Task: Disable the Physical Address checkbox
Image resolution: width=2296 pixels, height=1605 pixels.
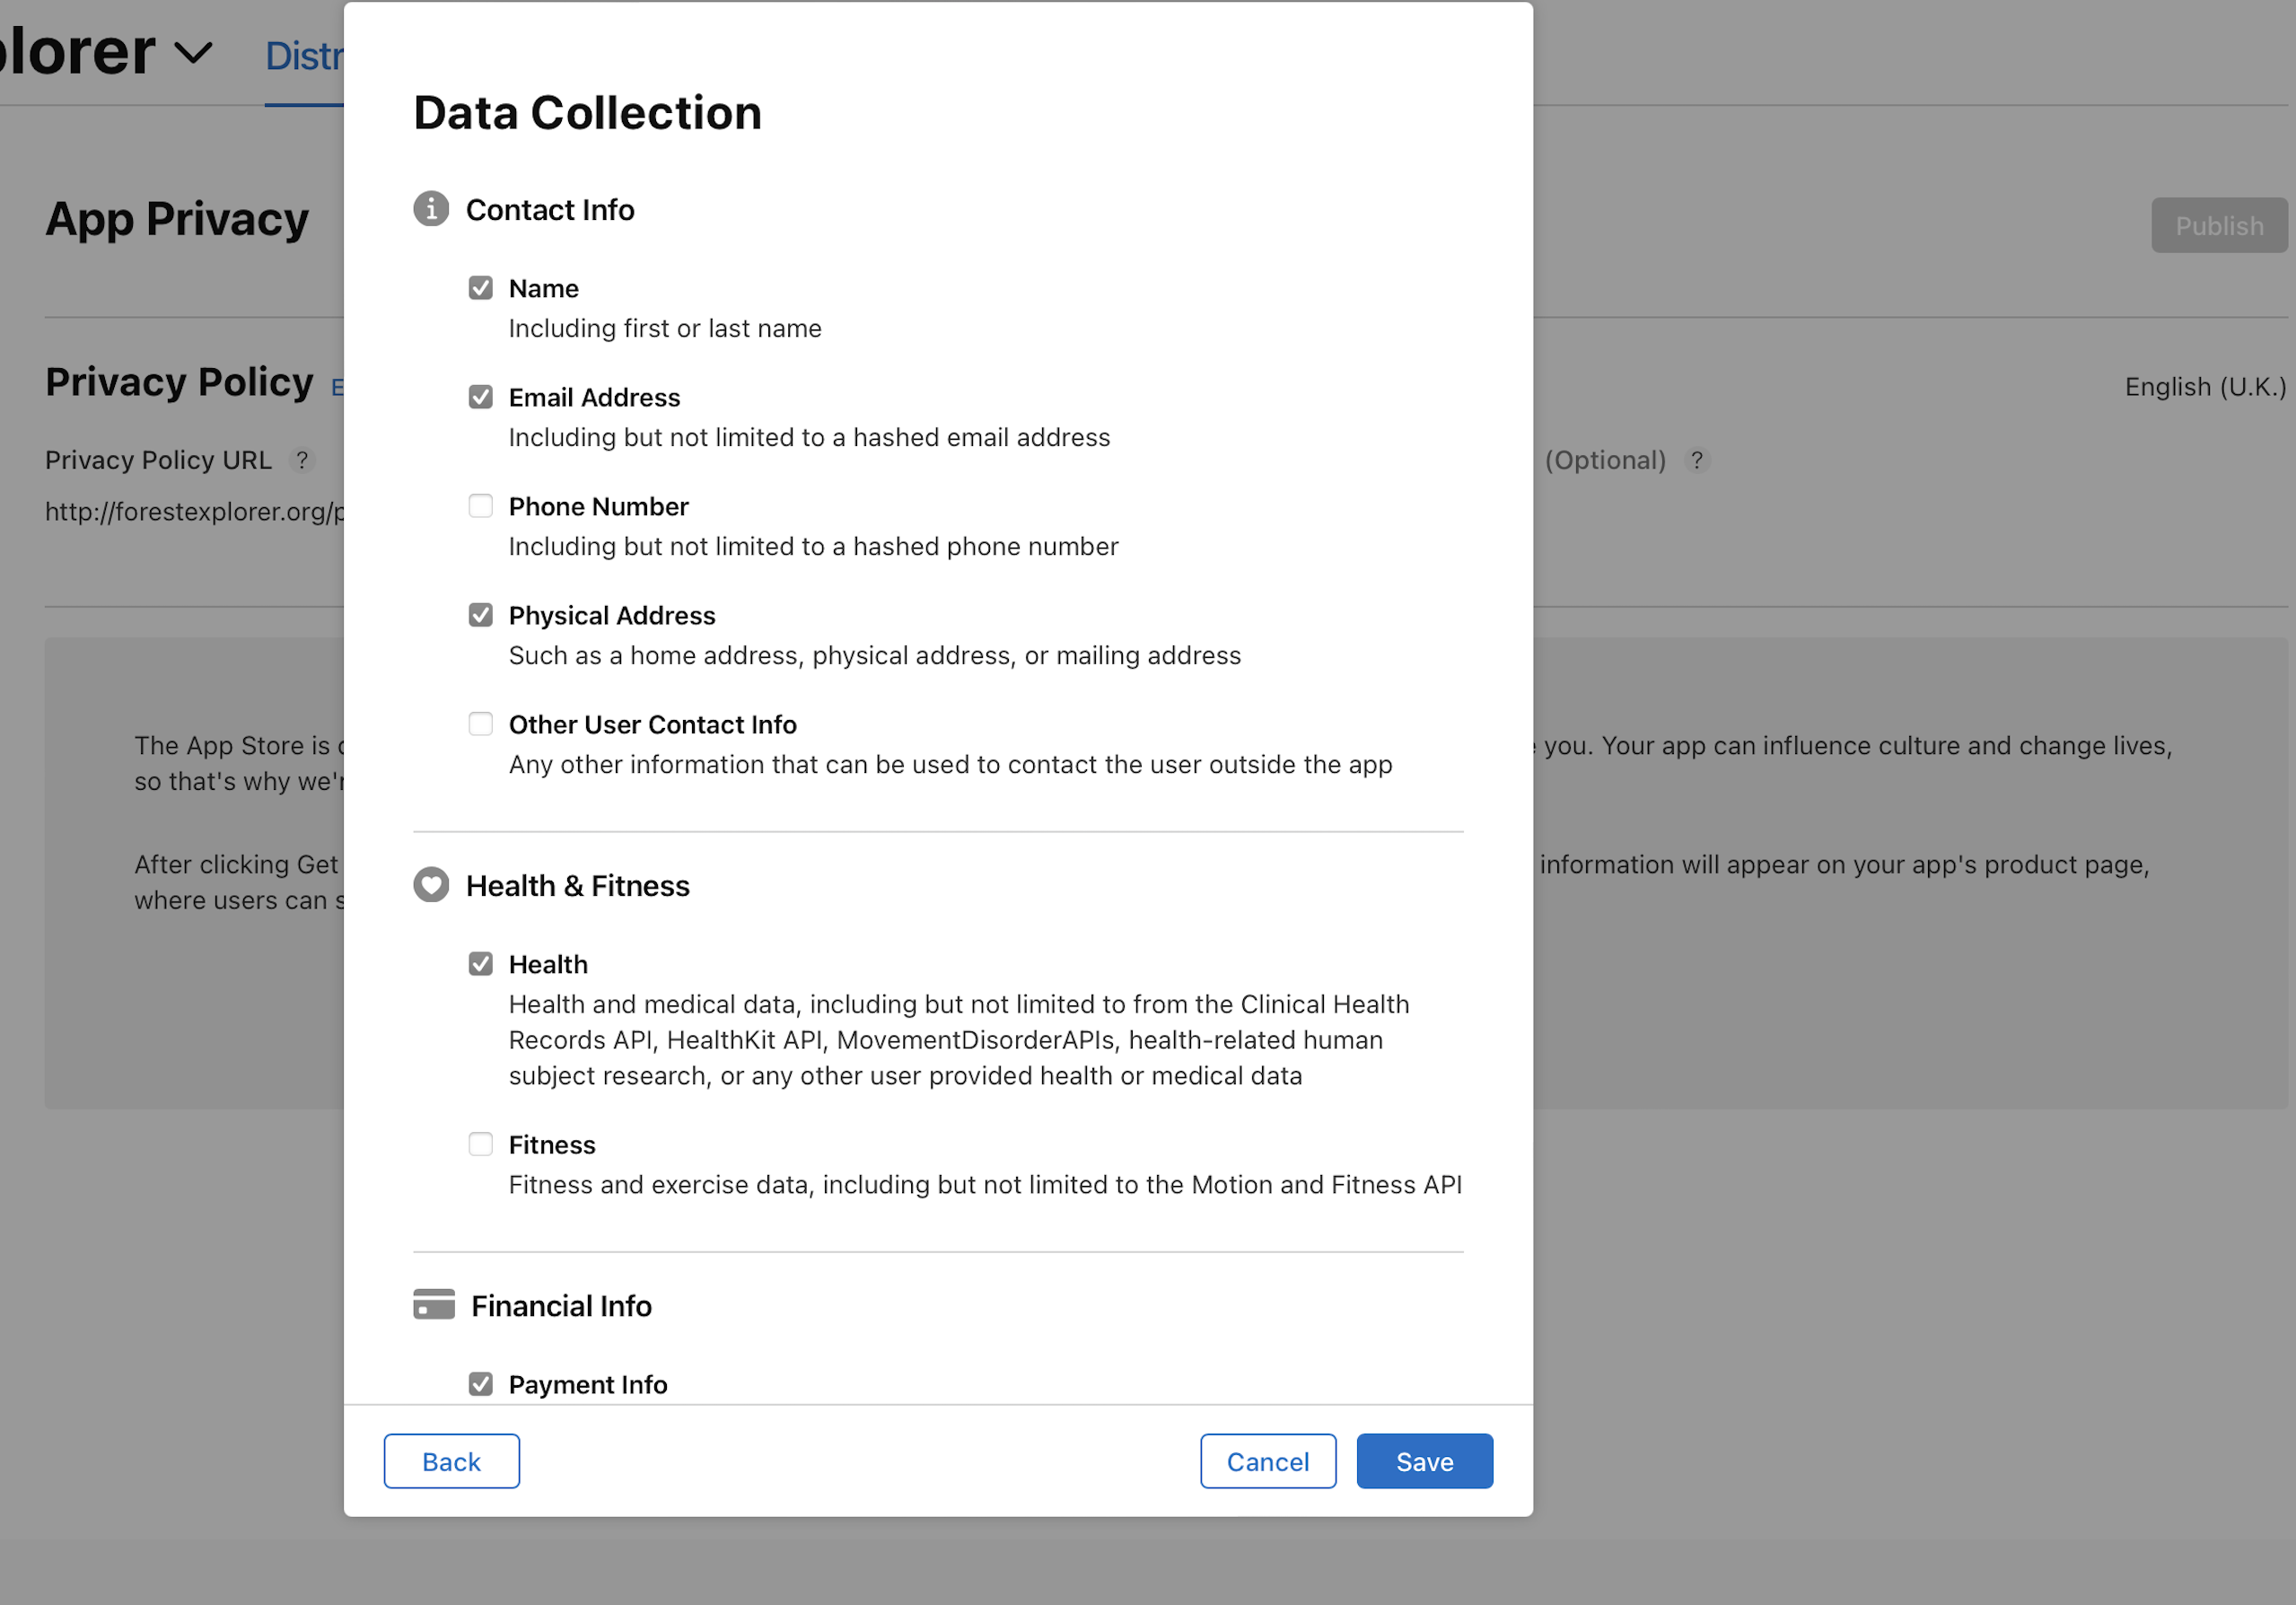Action: tap(481, 614)
